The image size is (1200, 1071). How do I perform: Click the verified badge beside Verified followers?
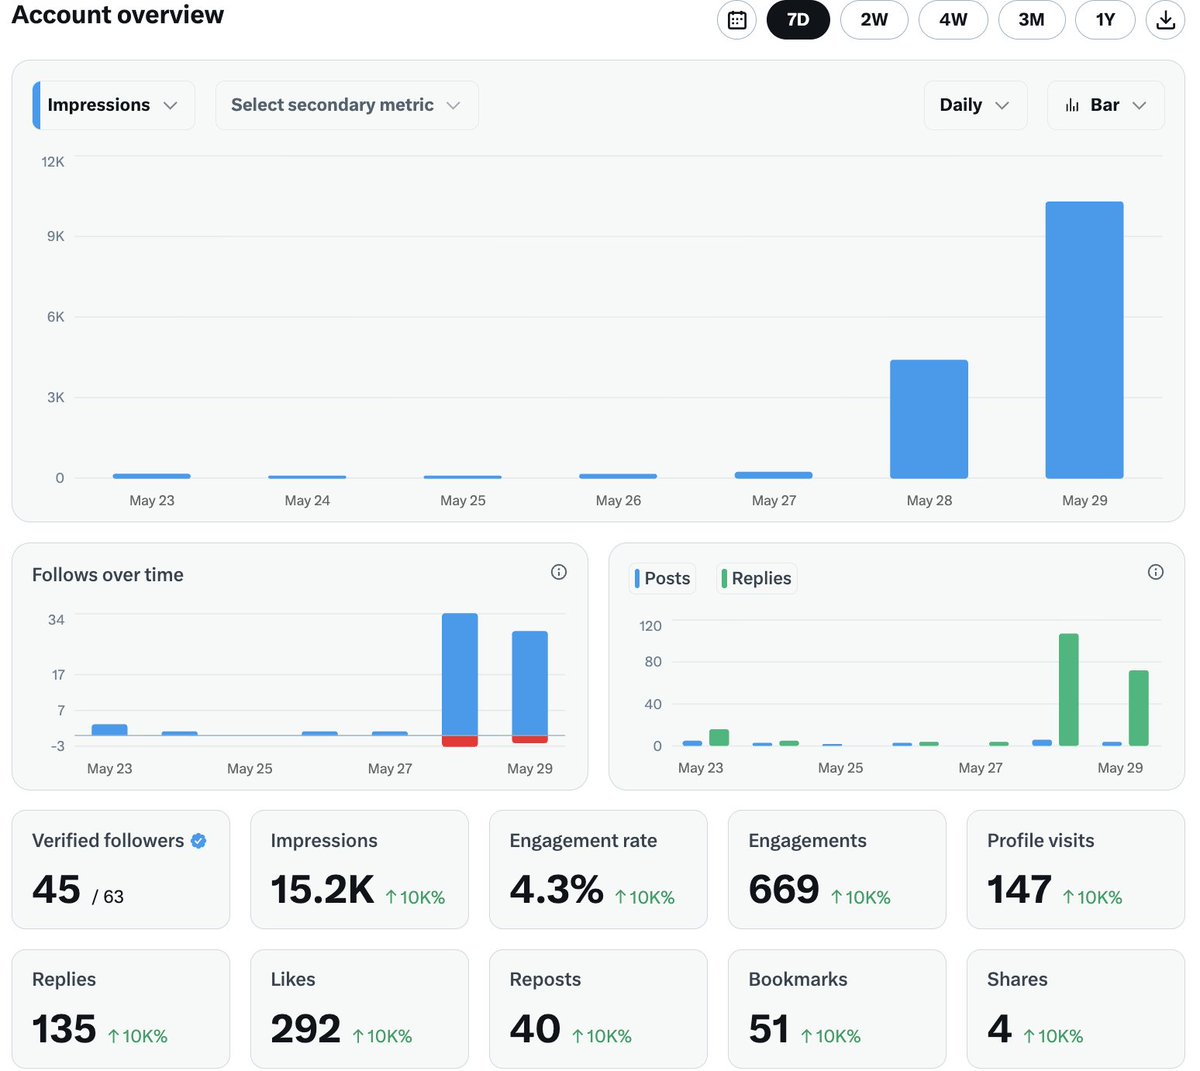[199, 841]
